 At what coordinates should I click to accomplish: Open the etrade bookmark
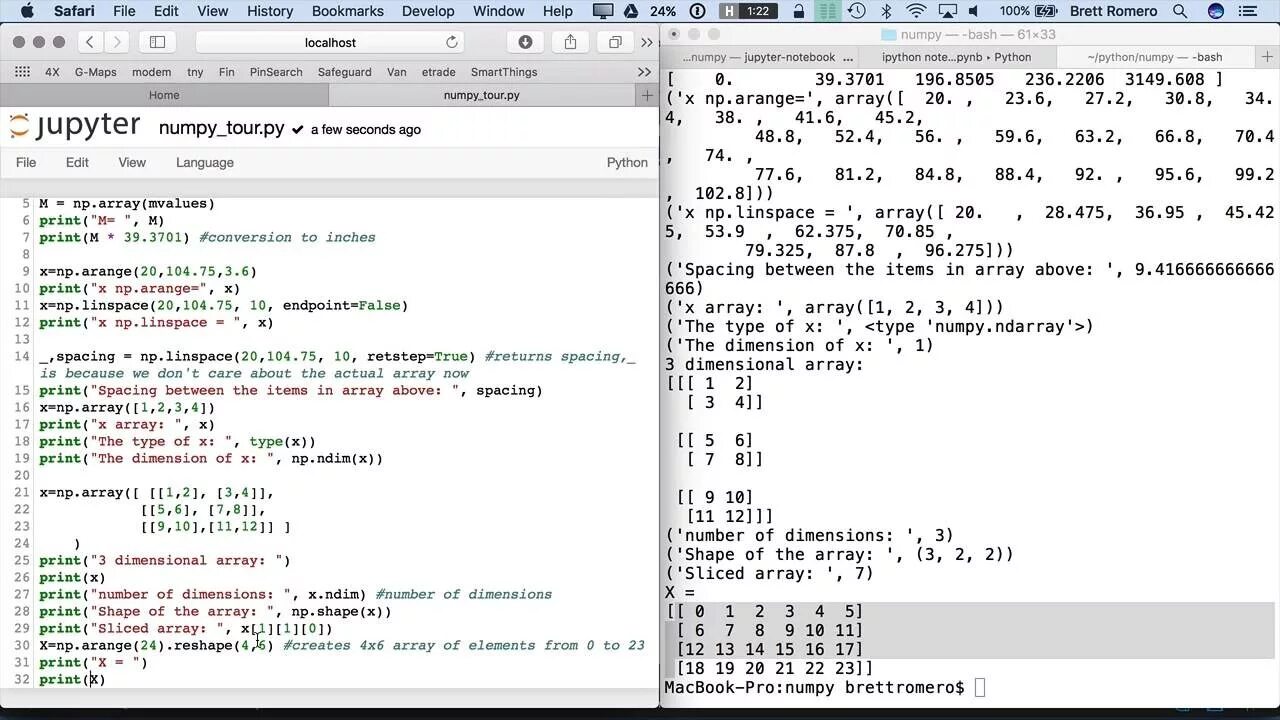(438, 72)
